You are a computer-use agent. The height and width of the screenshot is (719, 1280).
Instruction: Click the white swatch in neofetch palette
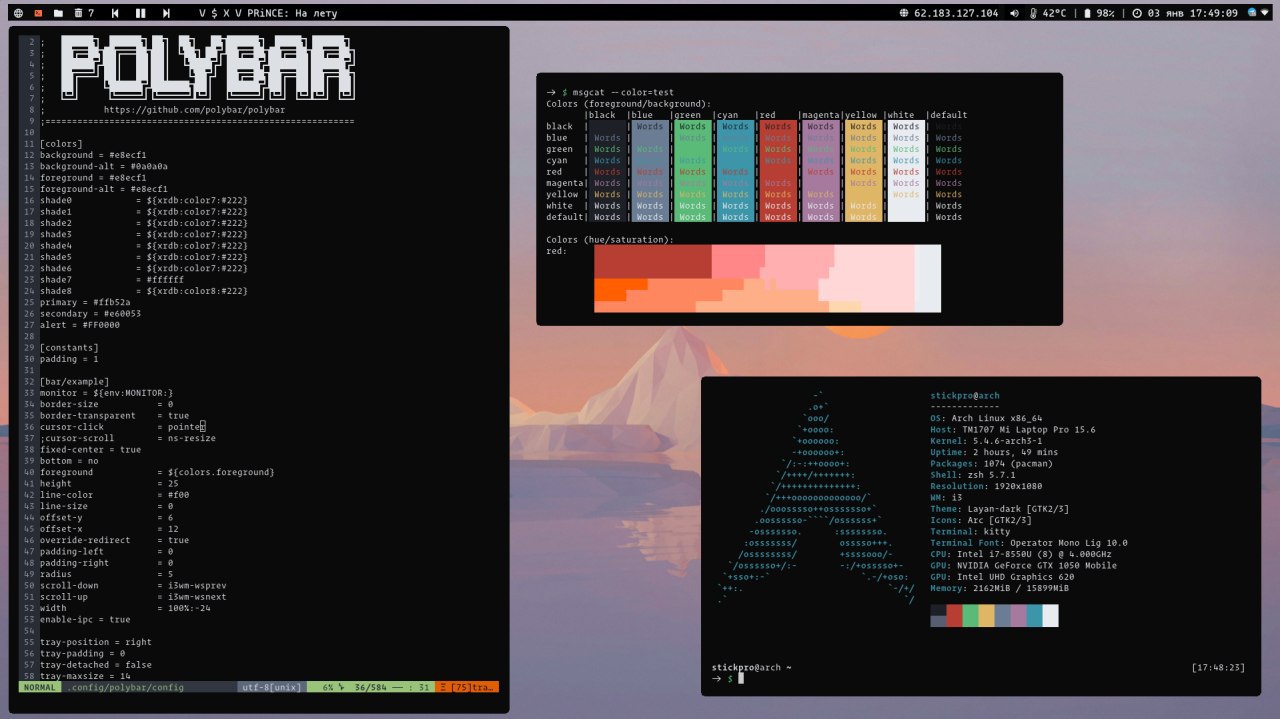point(1050,615)
